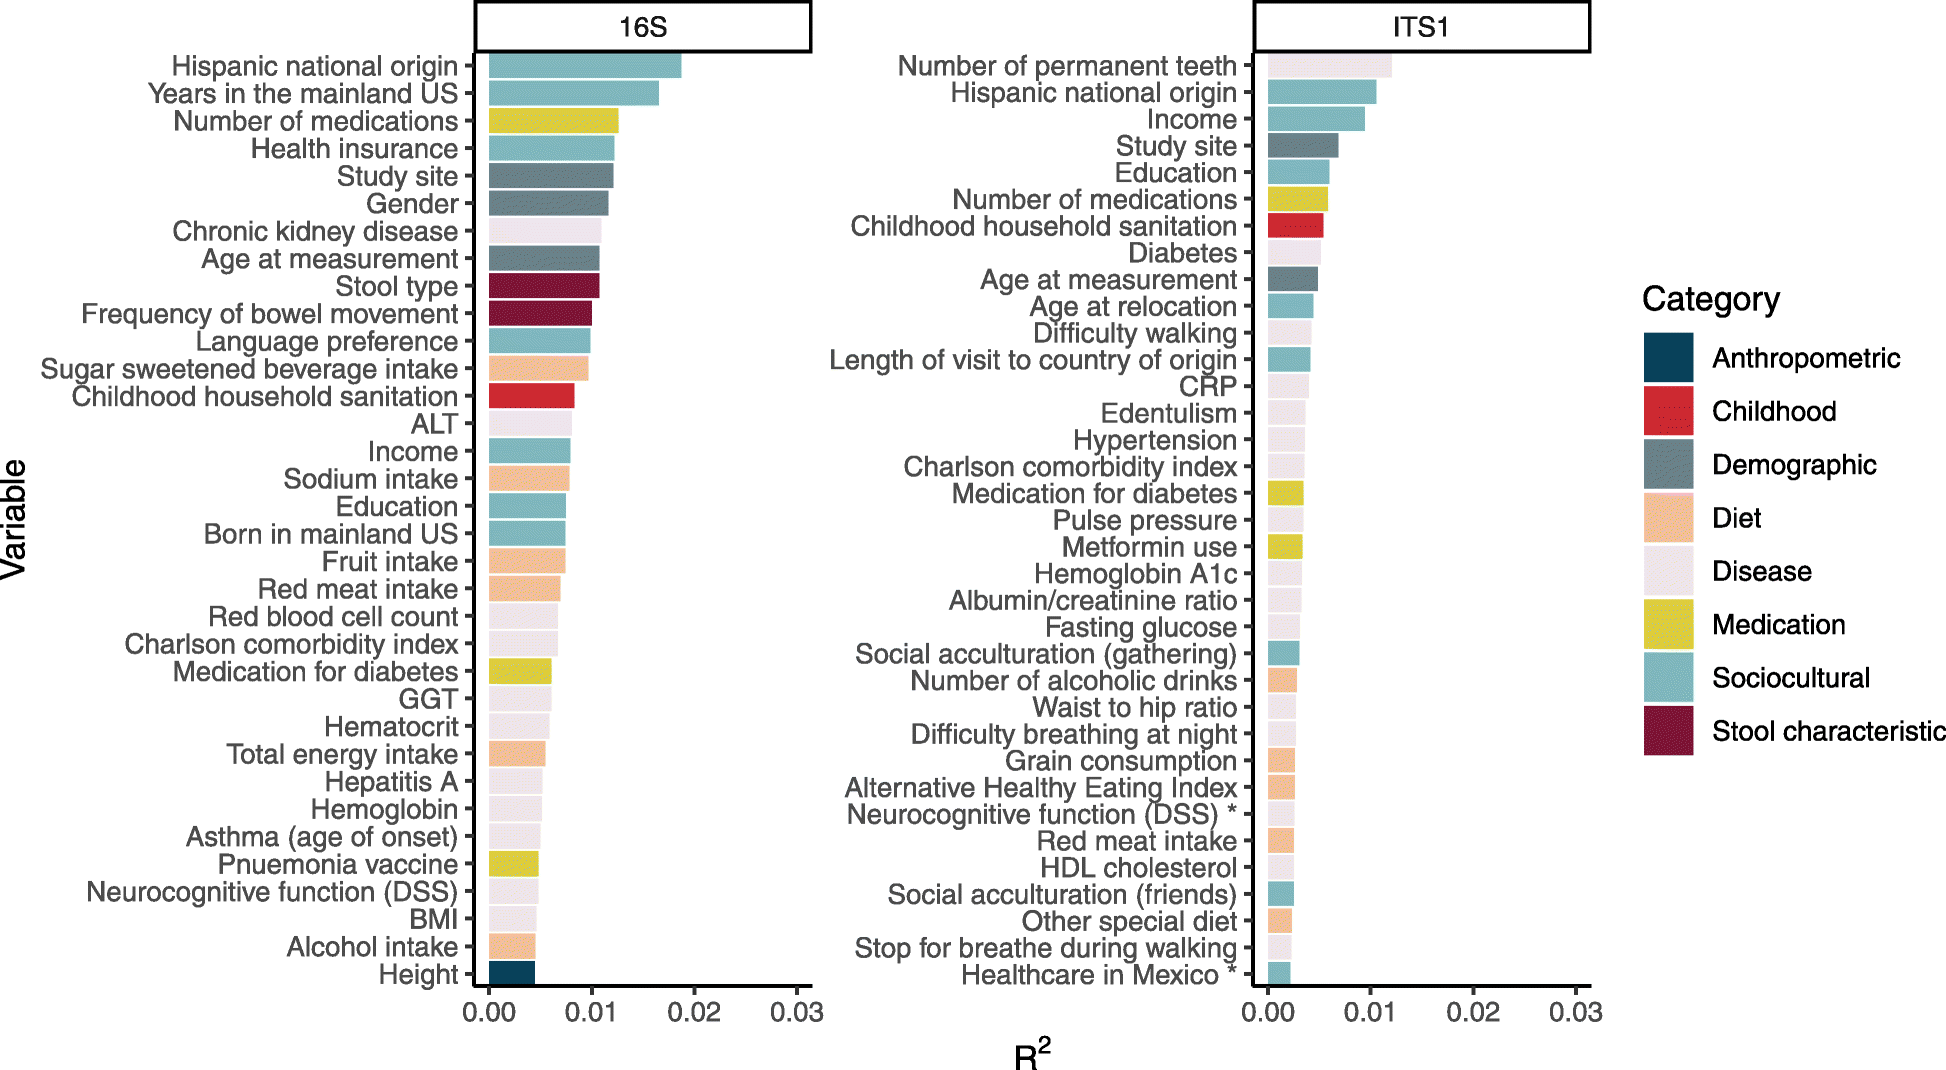Click the 'Diabetes' label in ITS1
This screenshot has width=1946, height=1070.
pos(1183,253)
